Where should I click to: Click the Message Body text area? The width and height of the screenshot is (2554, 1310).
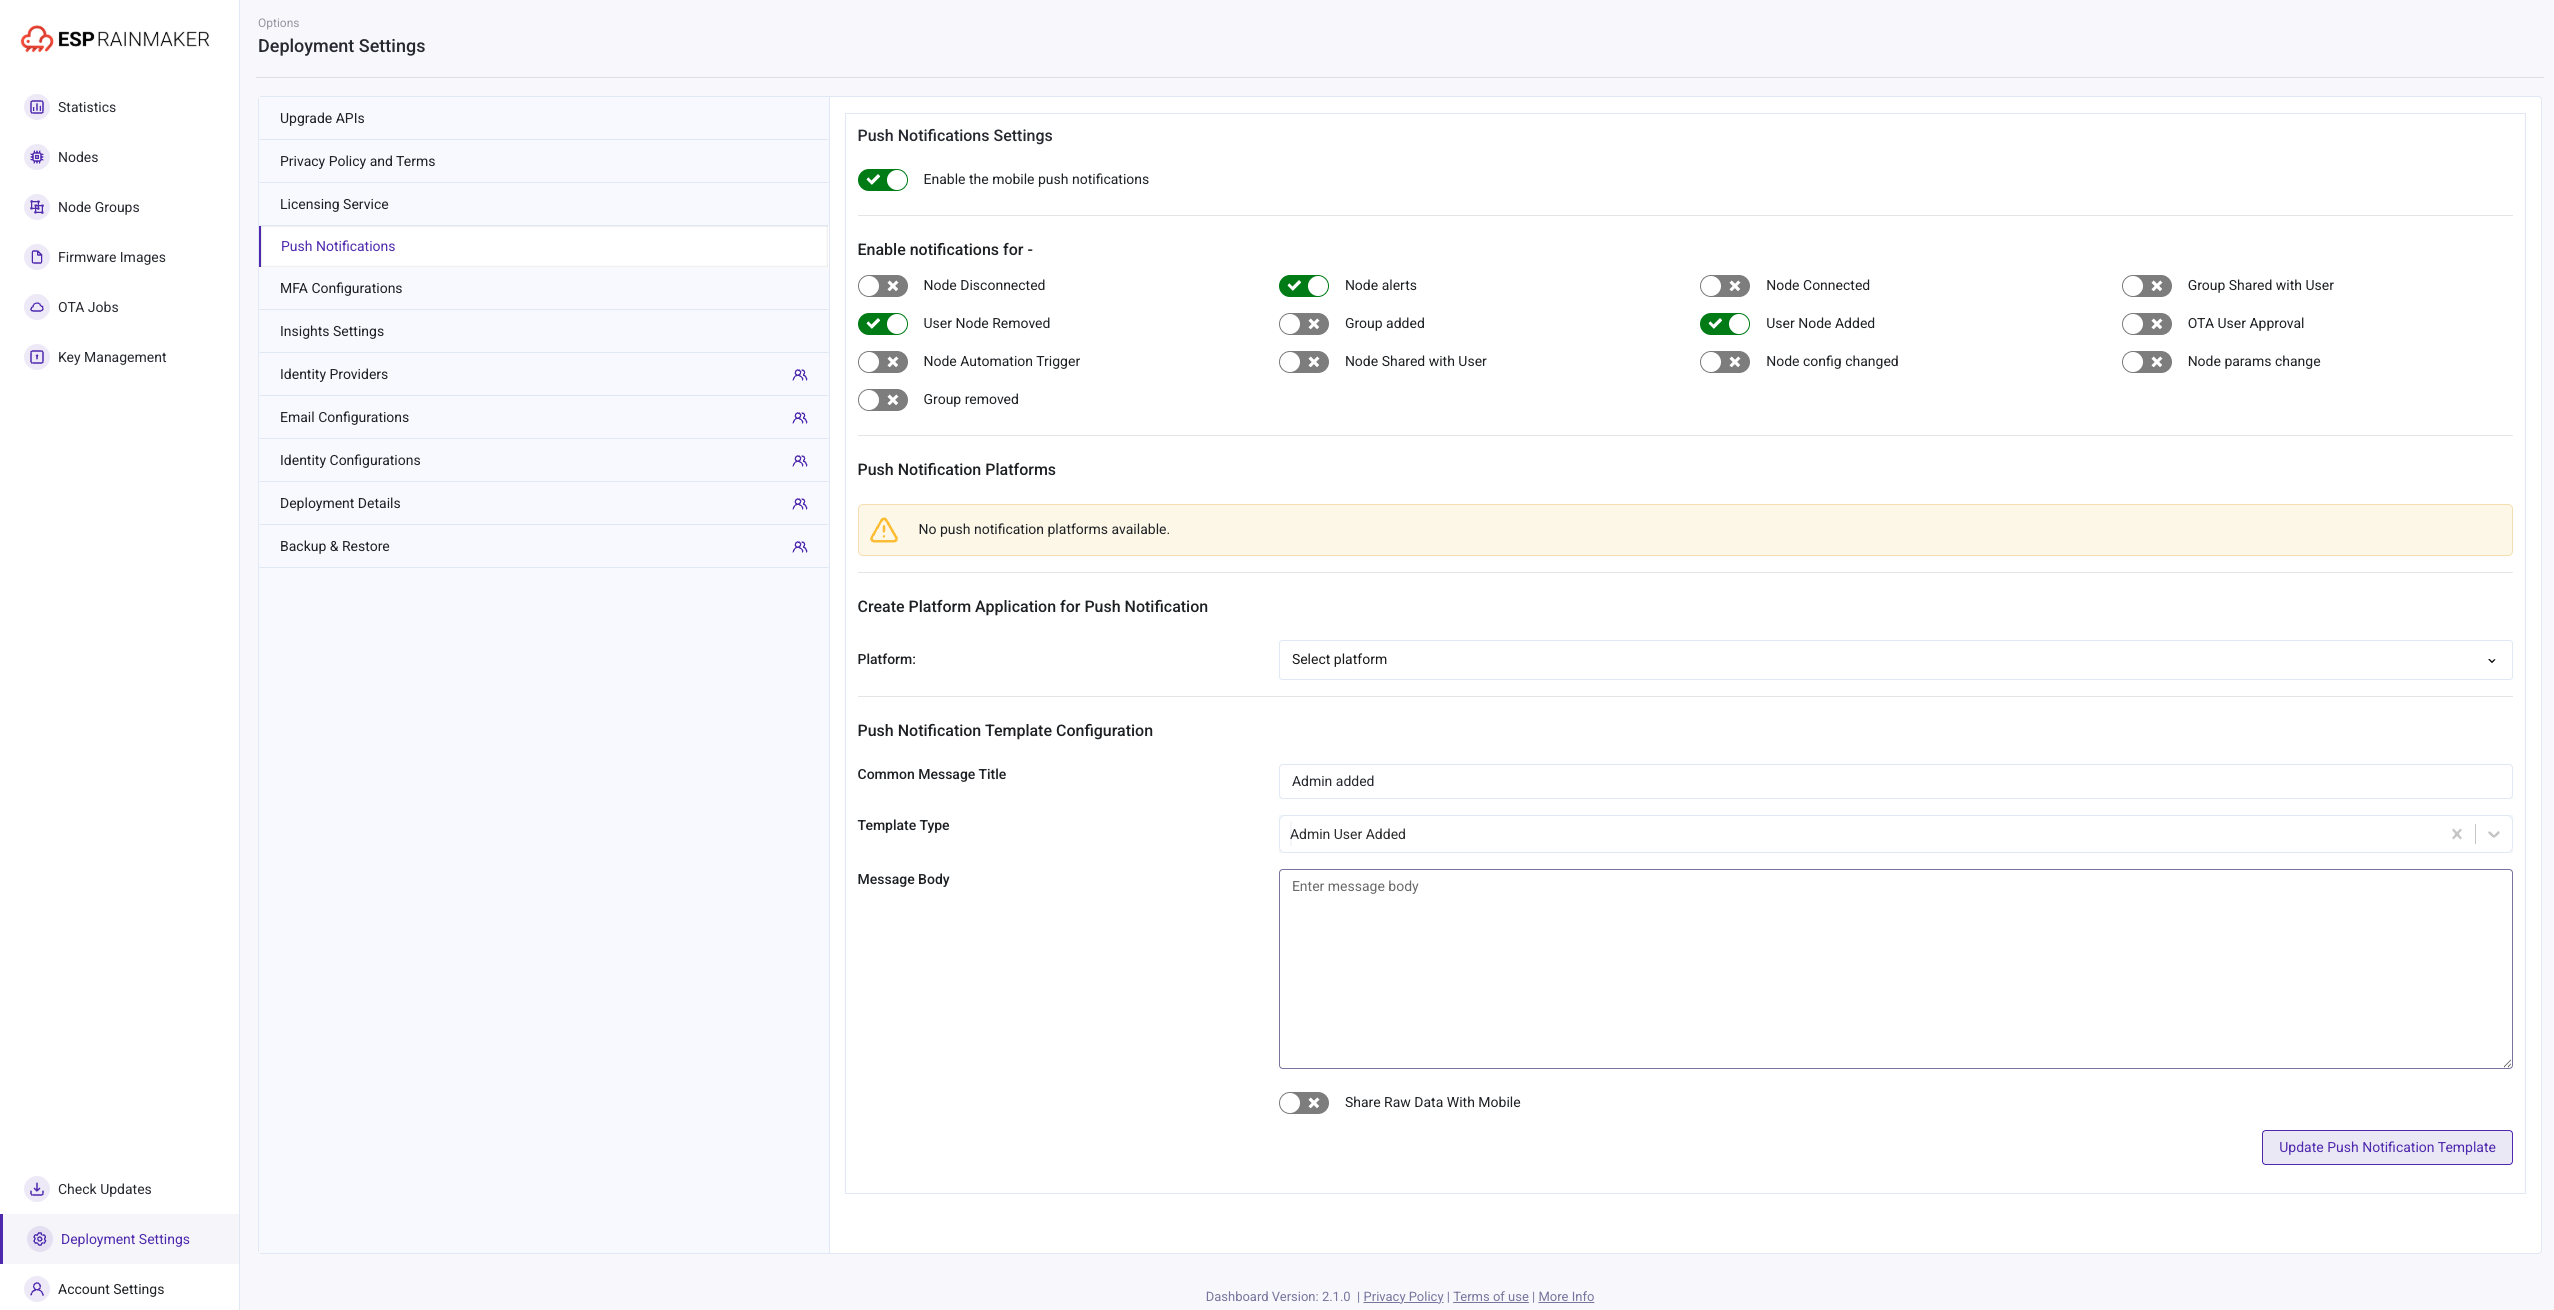tap(1895, 969)
